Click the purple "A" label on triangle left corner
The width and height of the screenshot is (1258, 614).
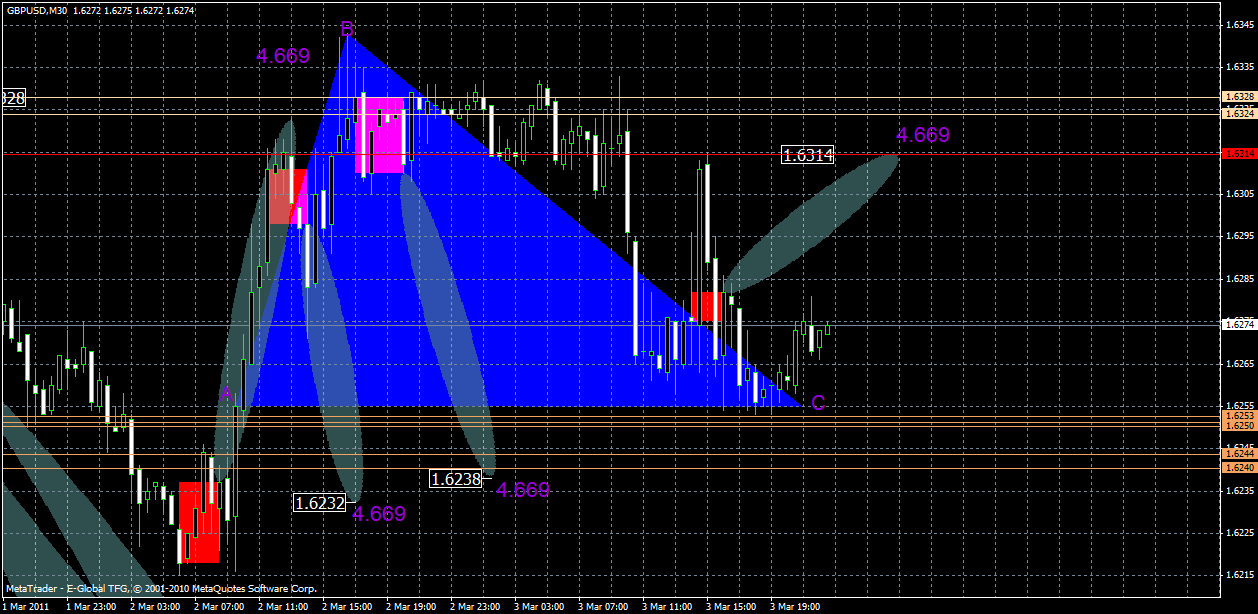coord(226,395)
